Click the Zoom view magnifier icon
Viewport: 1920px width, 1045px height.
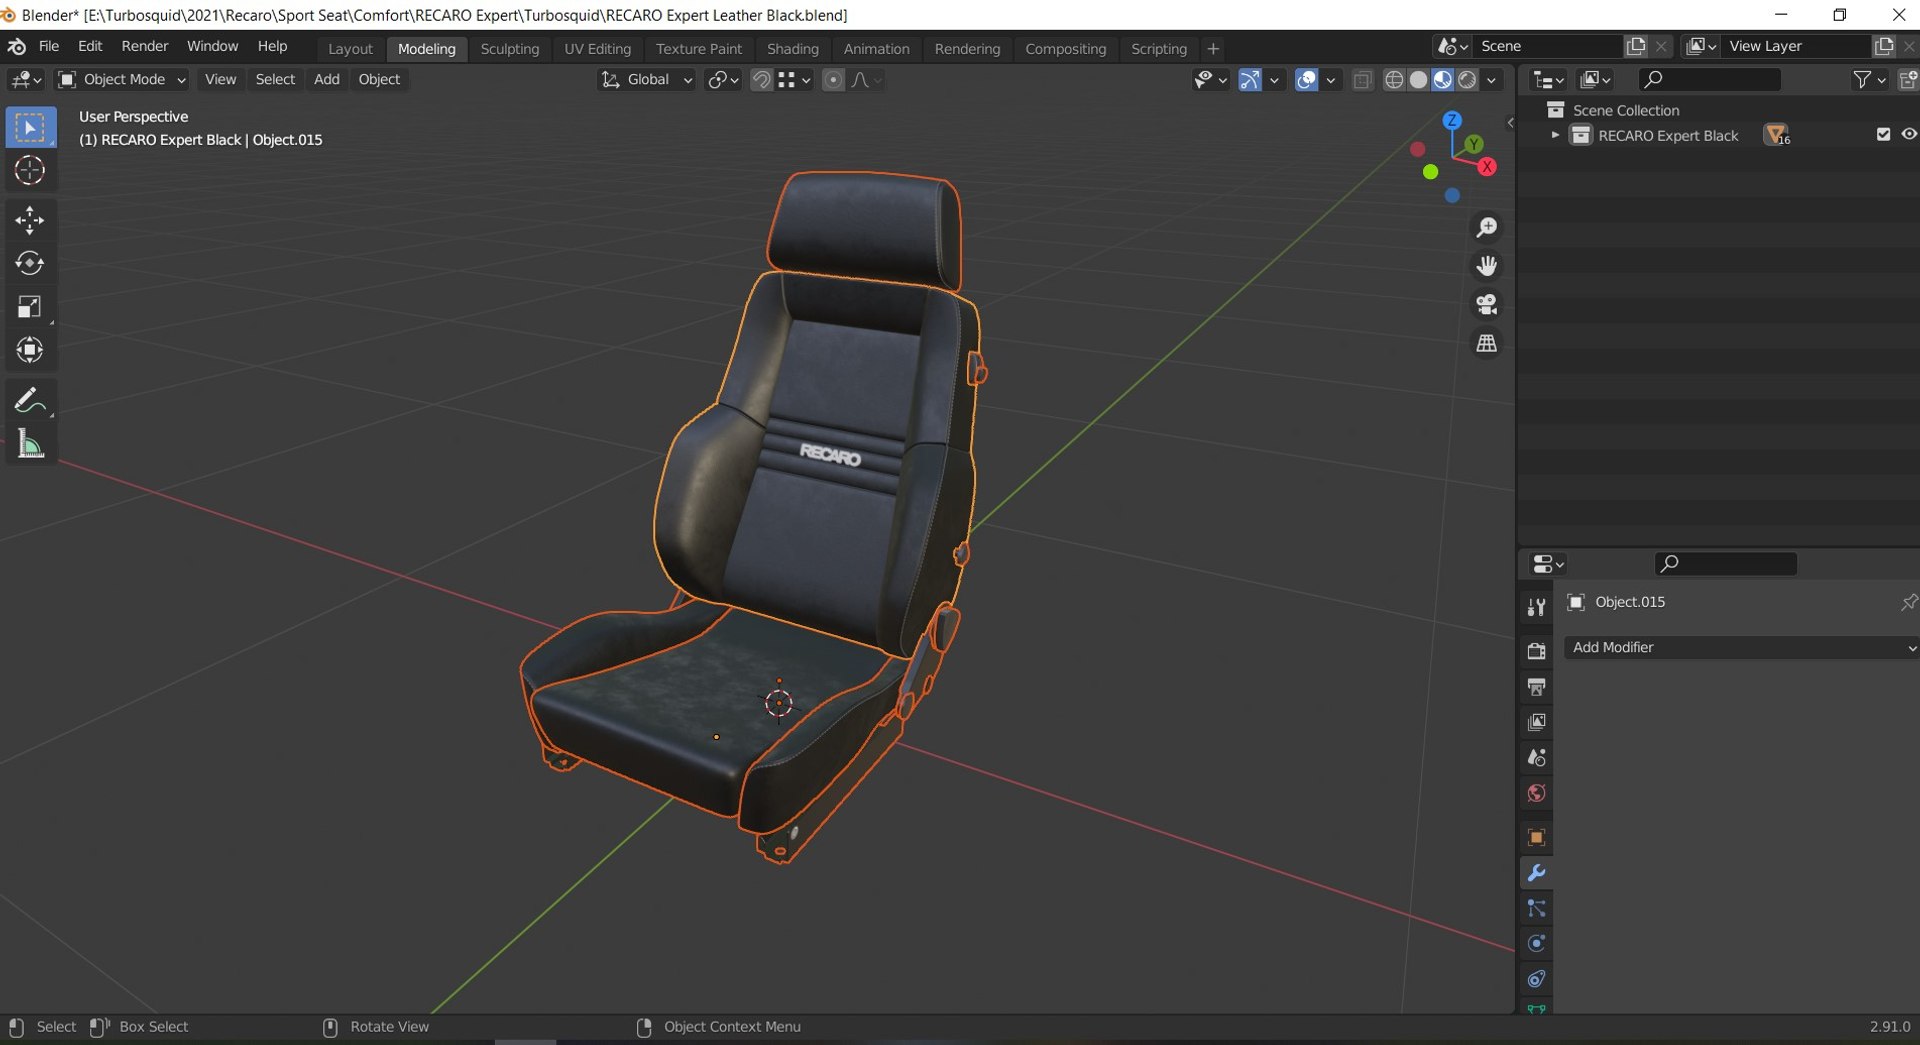[1487, 228]
